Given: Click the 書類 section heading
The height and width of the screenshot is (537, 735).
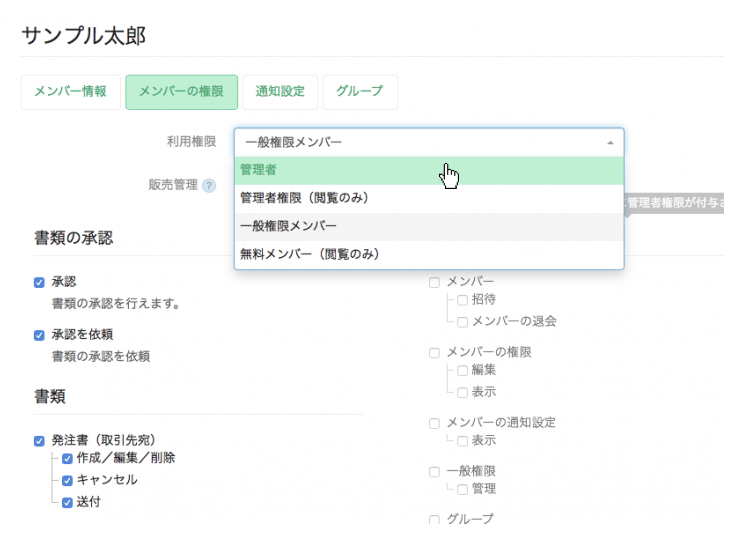Looking at the screenshot, I should [50, 397].
